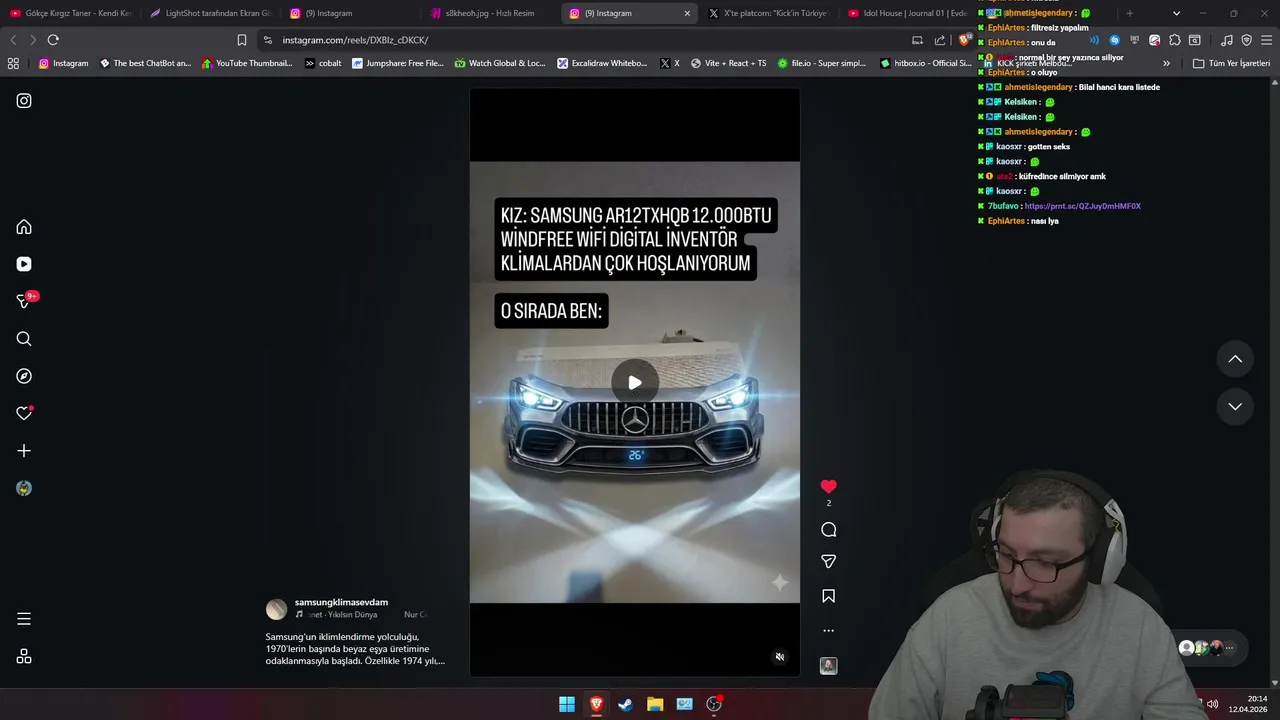Viewport: 1280px width, 720px height.
Task: Open the browser Extensions puzzle icon
Action: click(x=1175, y=40)
